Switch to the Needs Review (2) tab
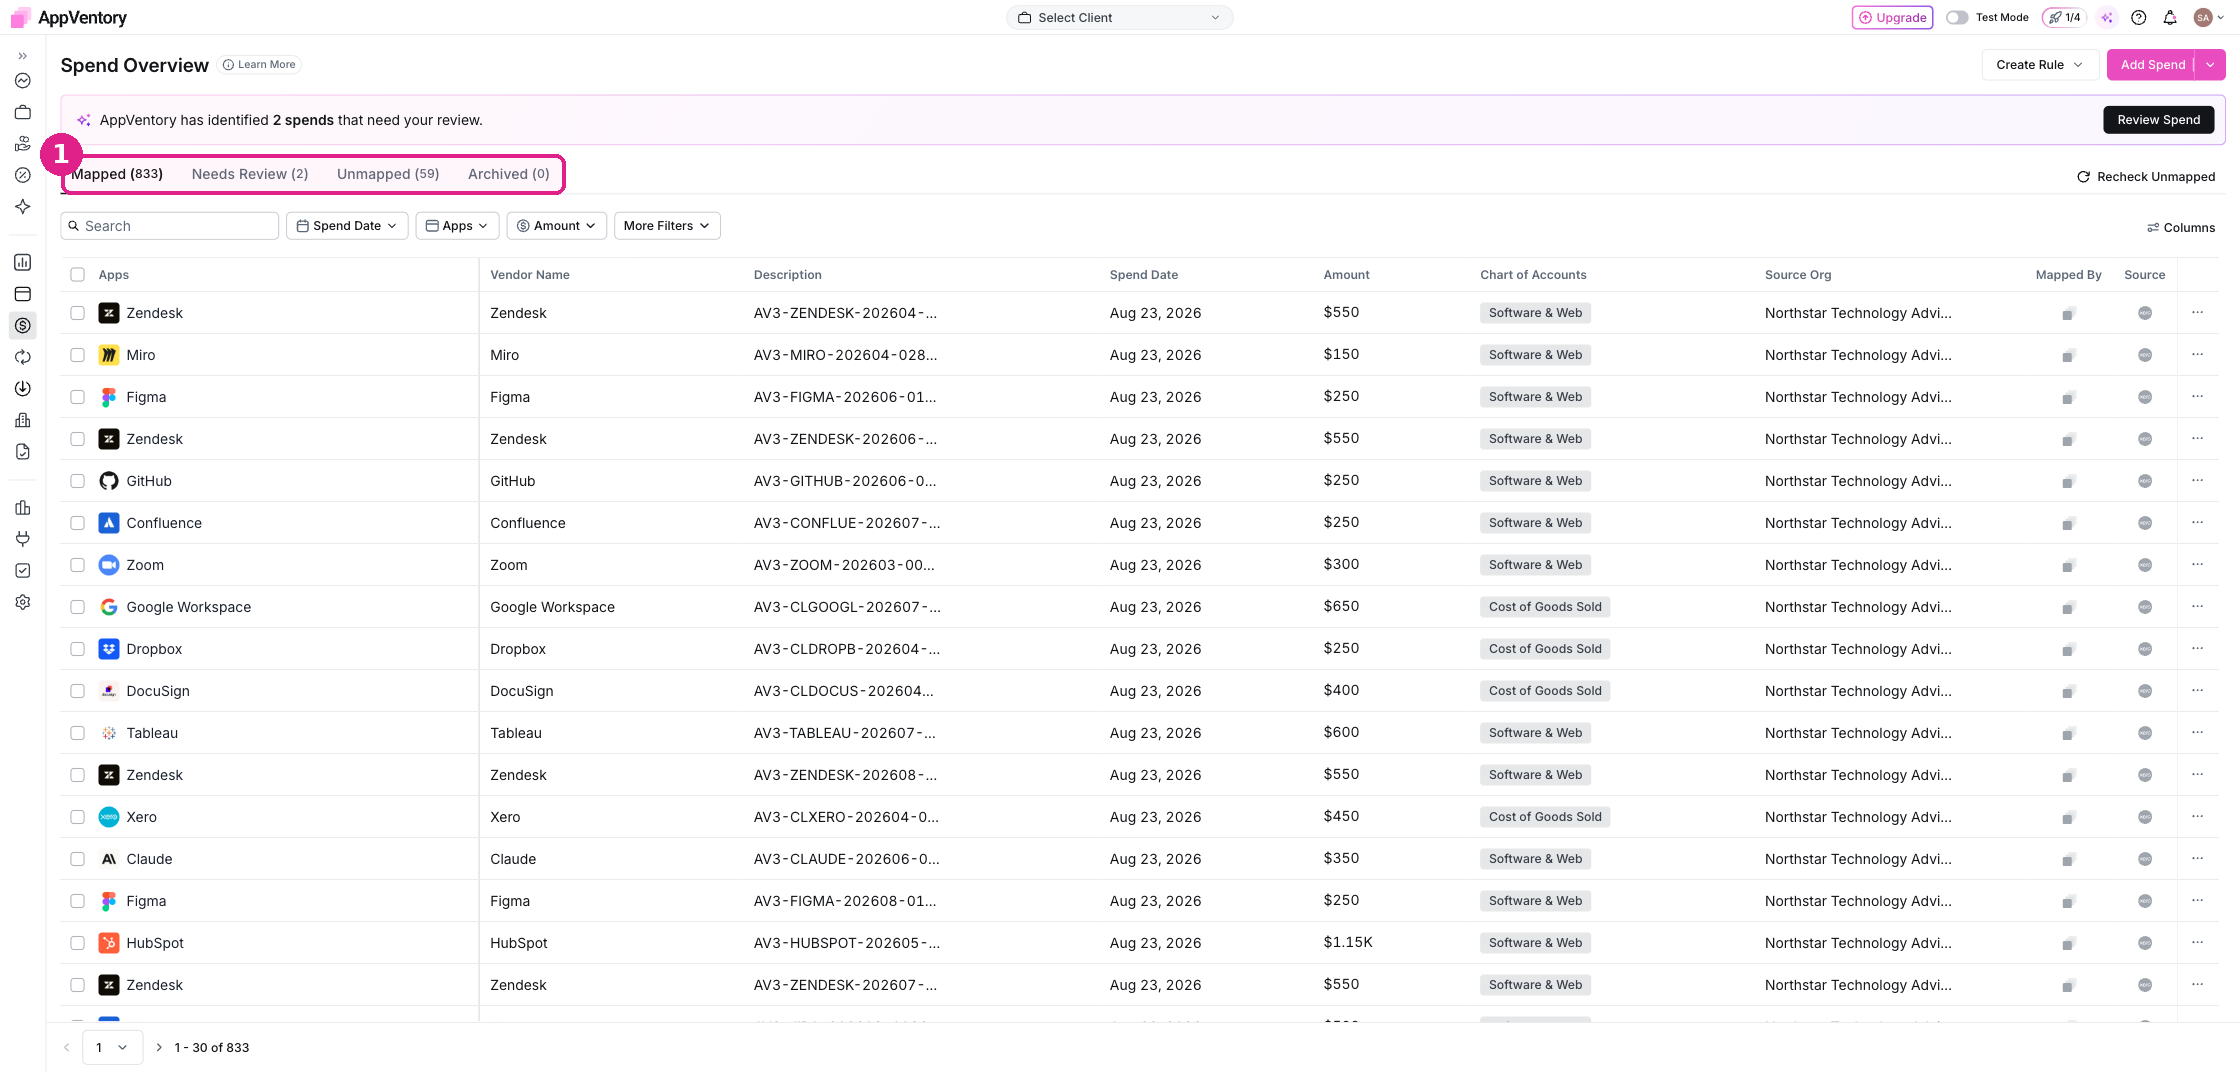The height and width of the screenshot is (1072, 2240). 250,174
